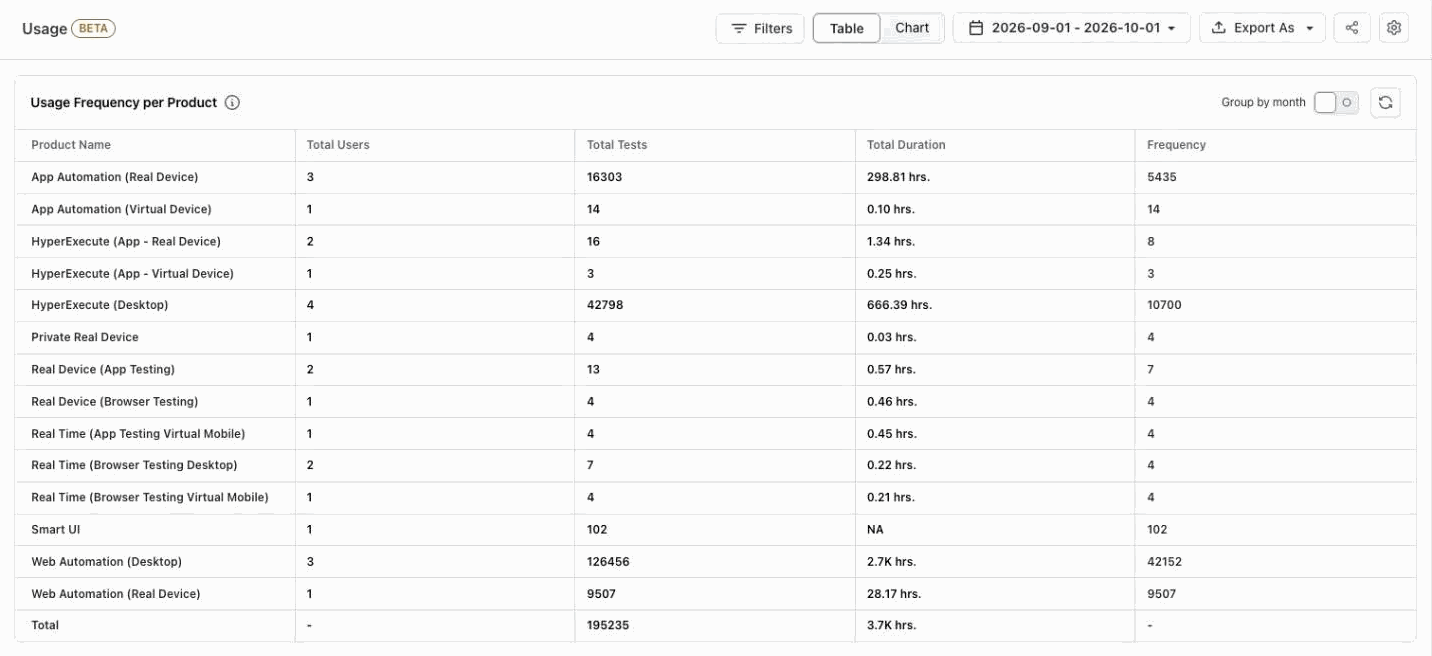Select HyperExecute (App - Real Device) row name
The width and height of the screenshot is (1432, 656).
[x=126, y=241]
